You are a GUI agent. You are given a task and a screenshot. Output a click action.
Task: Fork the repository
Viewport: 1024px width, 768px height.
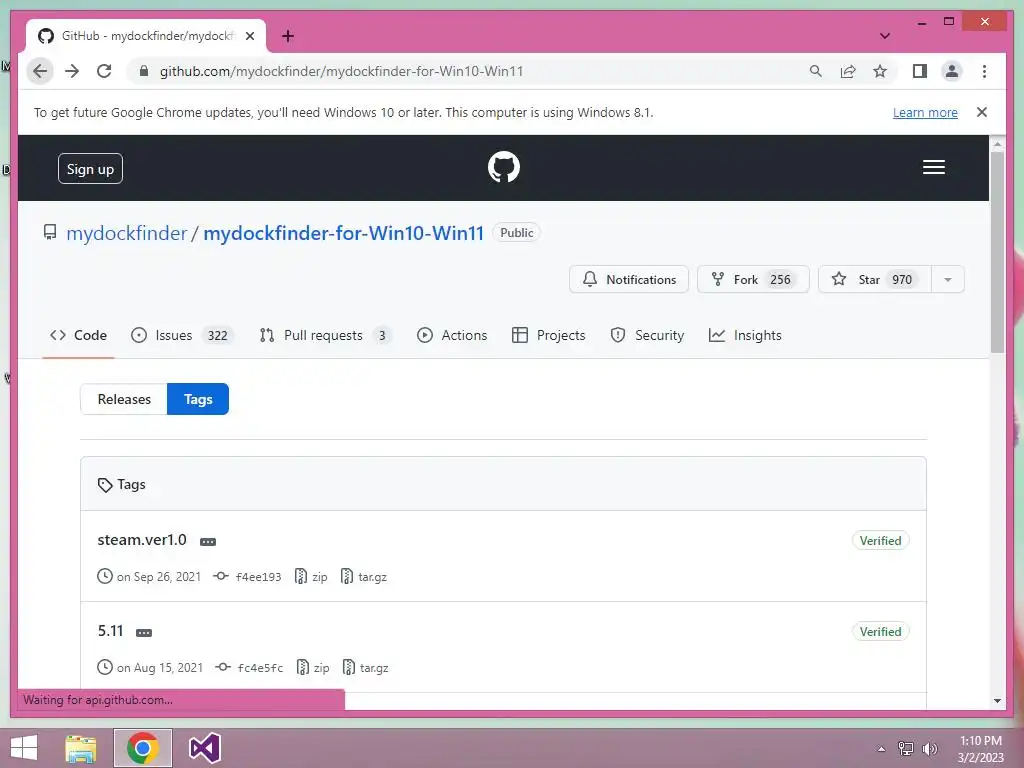(x=753, y=280)
